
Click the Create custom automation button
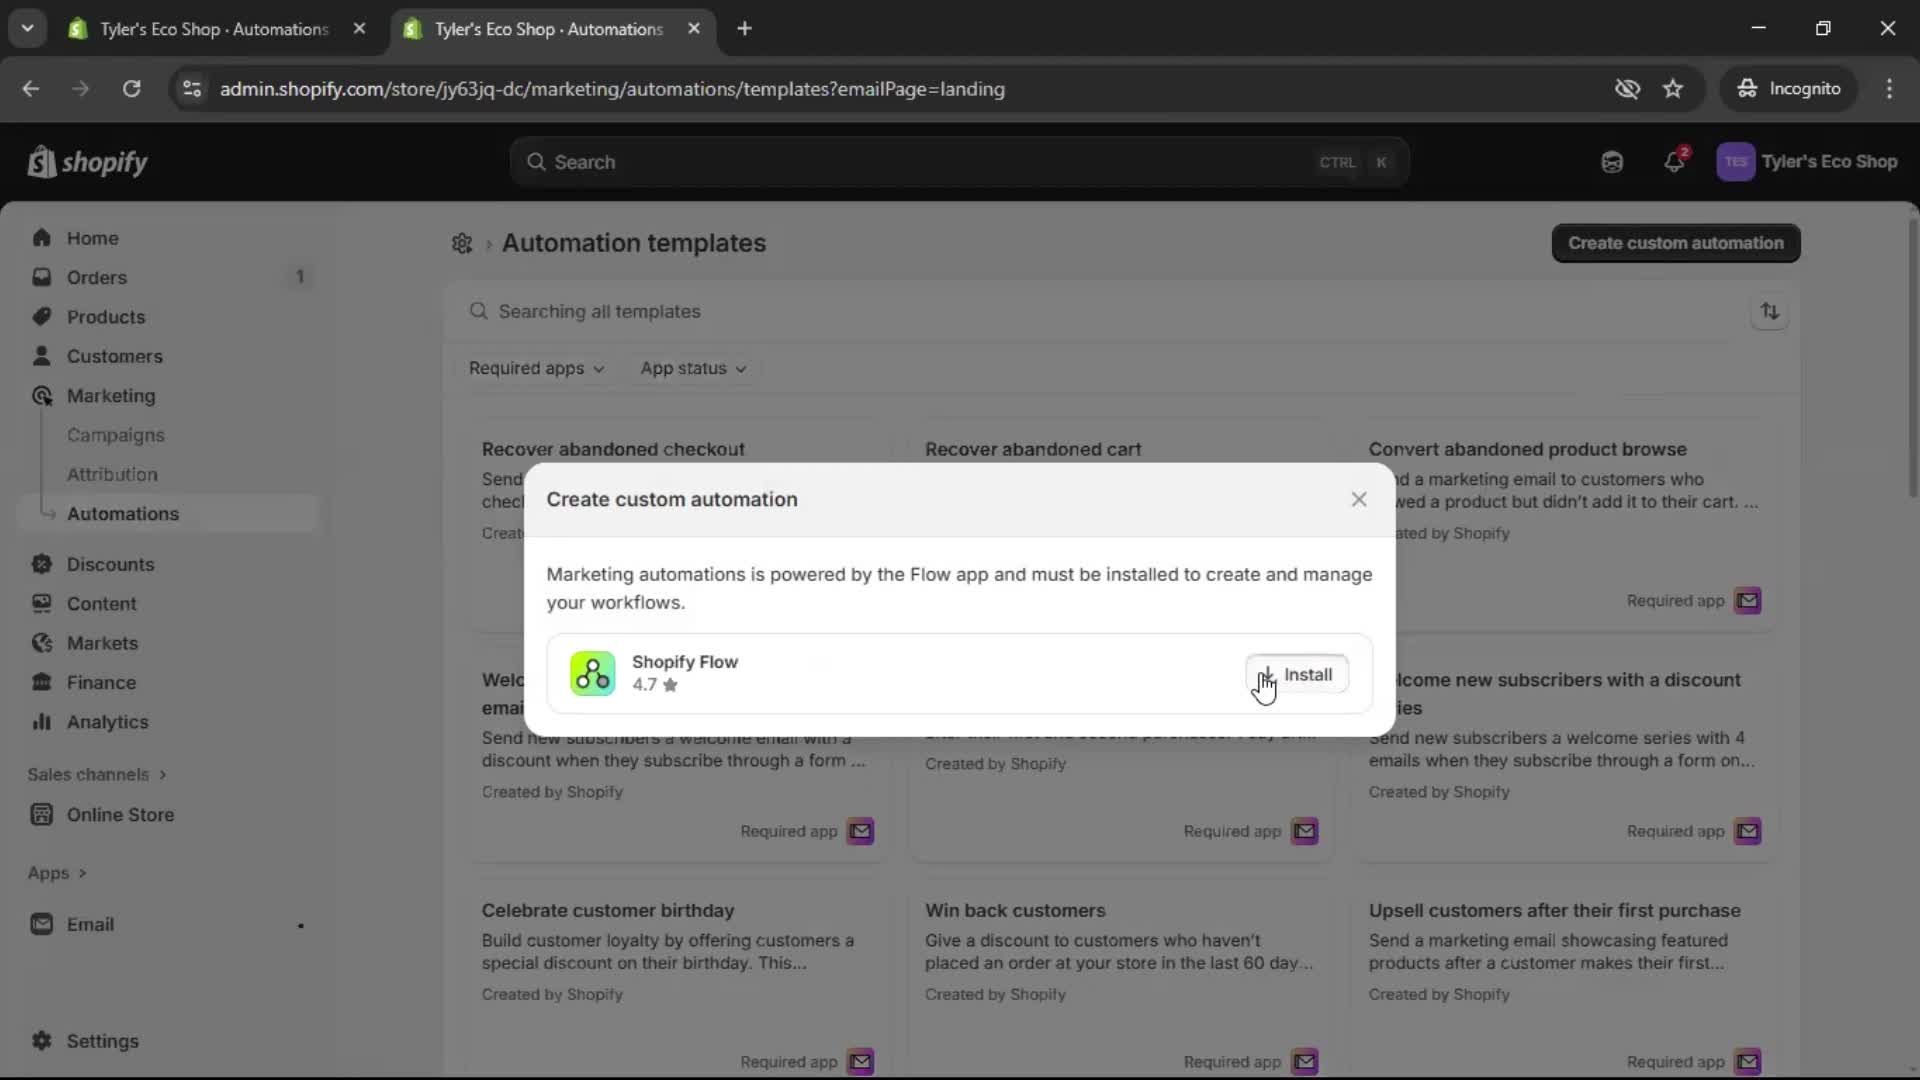click(1676, 243)
